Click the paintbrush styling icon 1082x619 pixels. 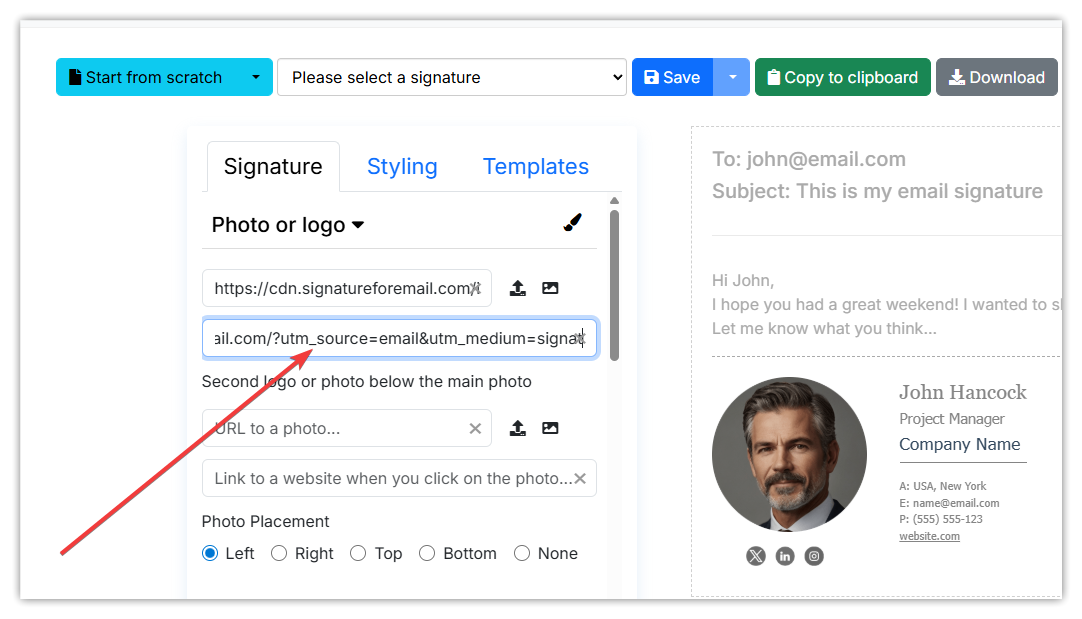pyautogui.click(x=572, y=223)
